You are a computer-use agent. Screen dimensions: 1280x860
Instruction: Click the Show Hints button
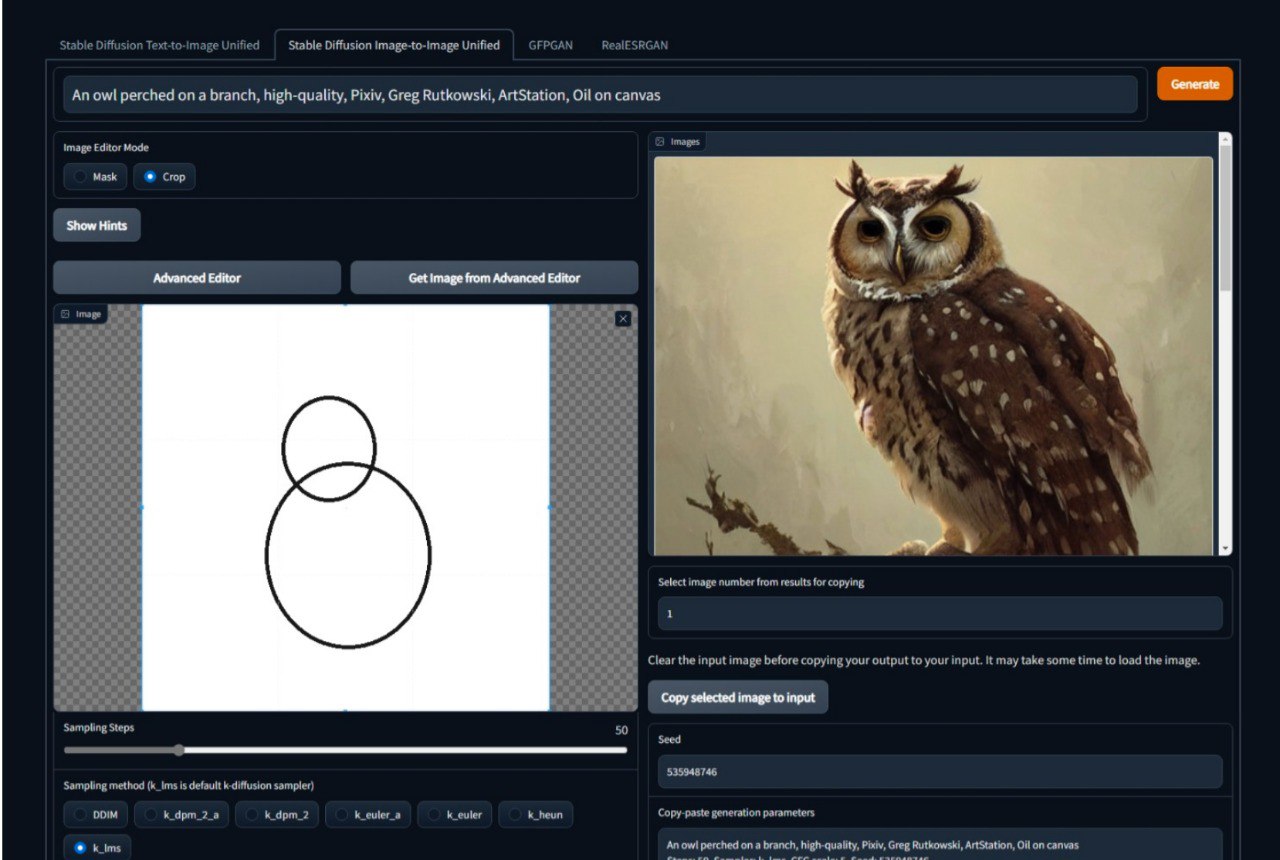click(x=97, y=226)
